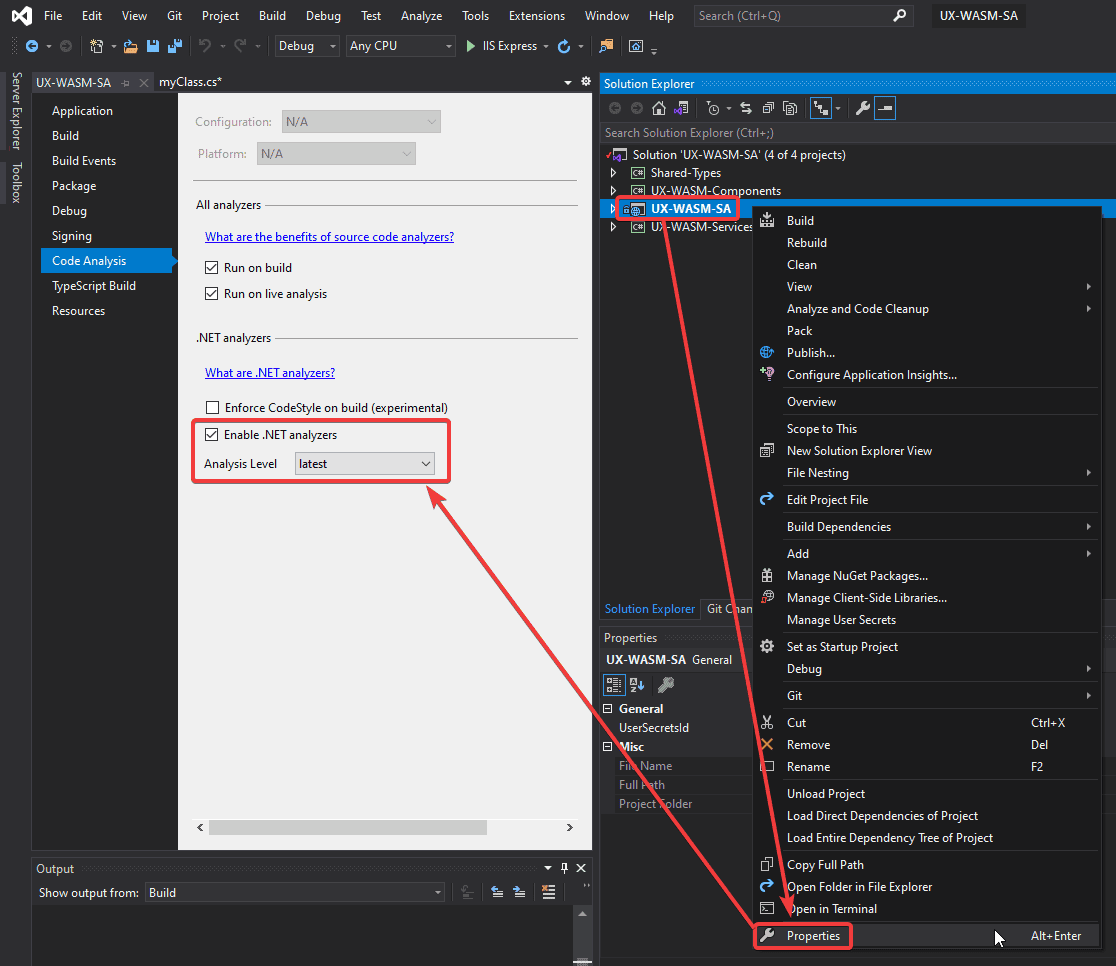Screen dimensions: 1116x966
Task: Click the horizontal scrollbar thumb in properties page
Action: click(347, 827)
